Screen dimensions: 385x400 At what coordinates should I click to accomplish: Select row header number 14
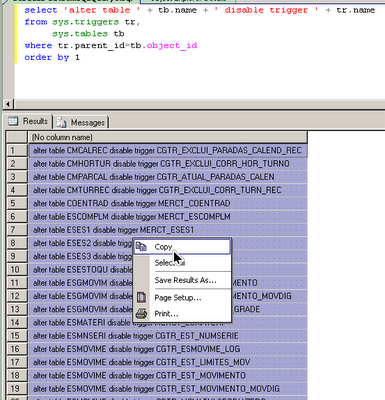pyautogui.click(x=17, y=322)
